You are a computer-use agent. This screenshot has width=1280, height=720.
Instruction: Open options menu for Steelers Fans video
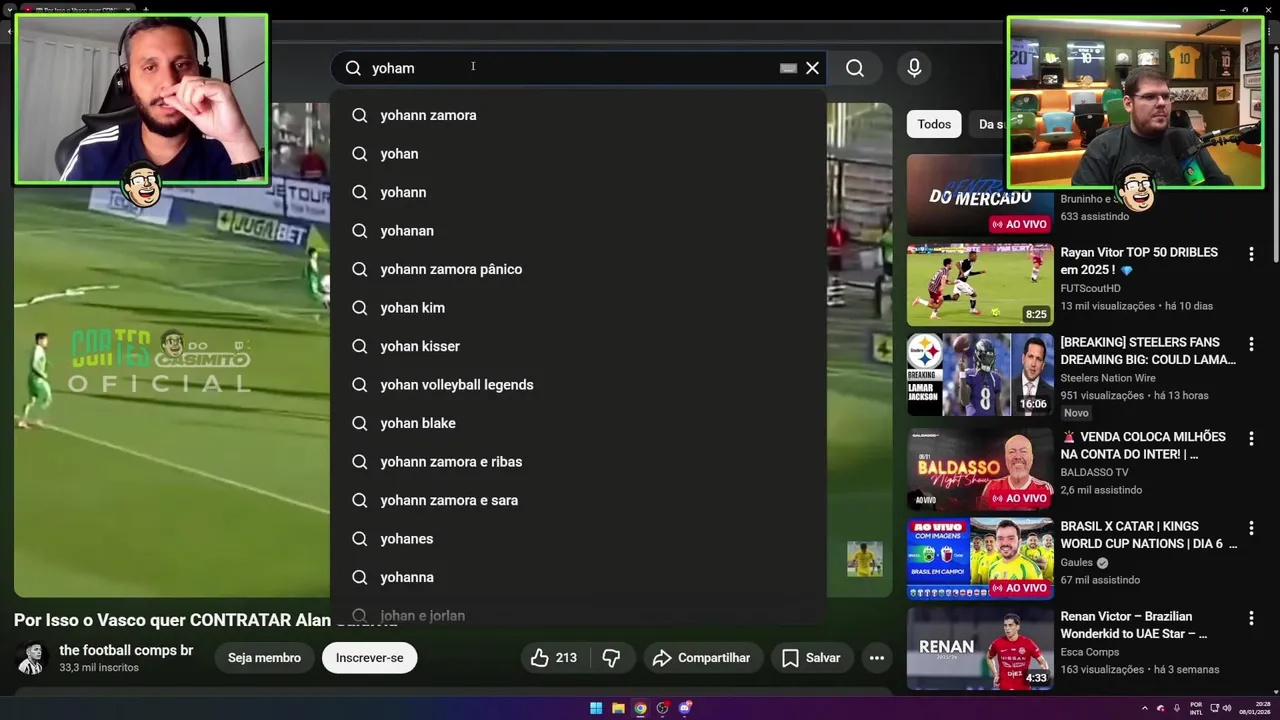point(1251,344)
